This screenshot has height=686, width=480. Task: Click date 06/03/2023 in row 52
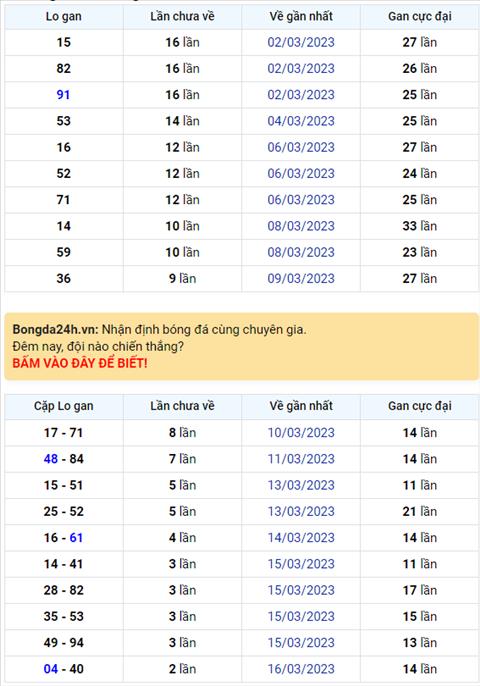tap(301, 174)
